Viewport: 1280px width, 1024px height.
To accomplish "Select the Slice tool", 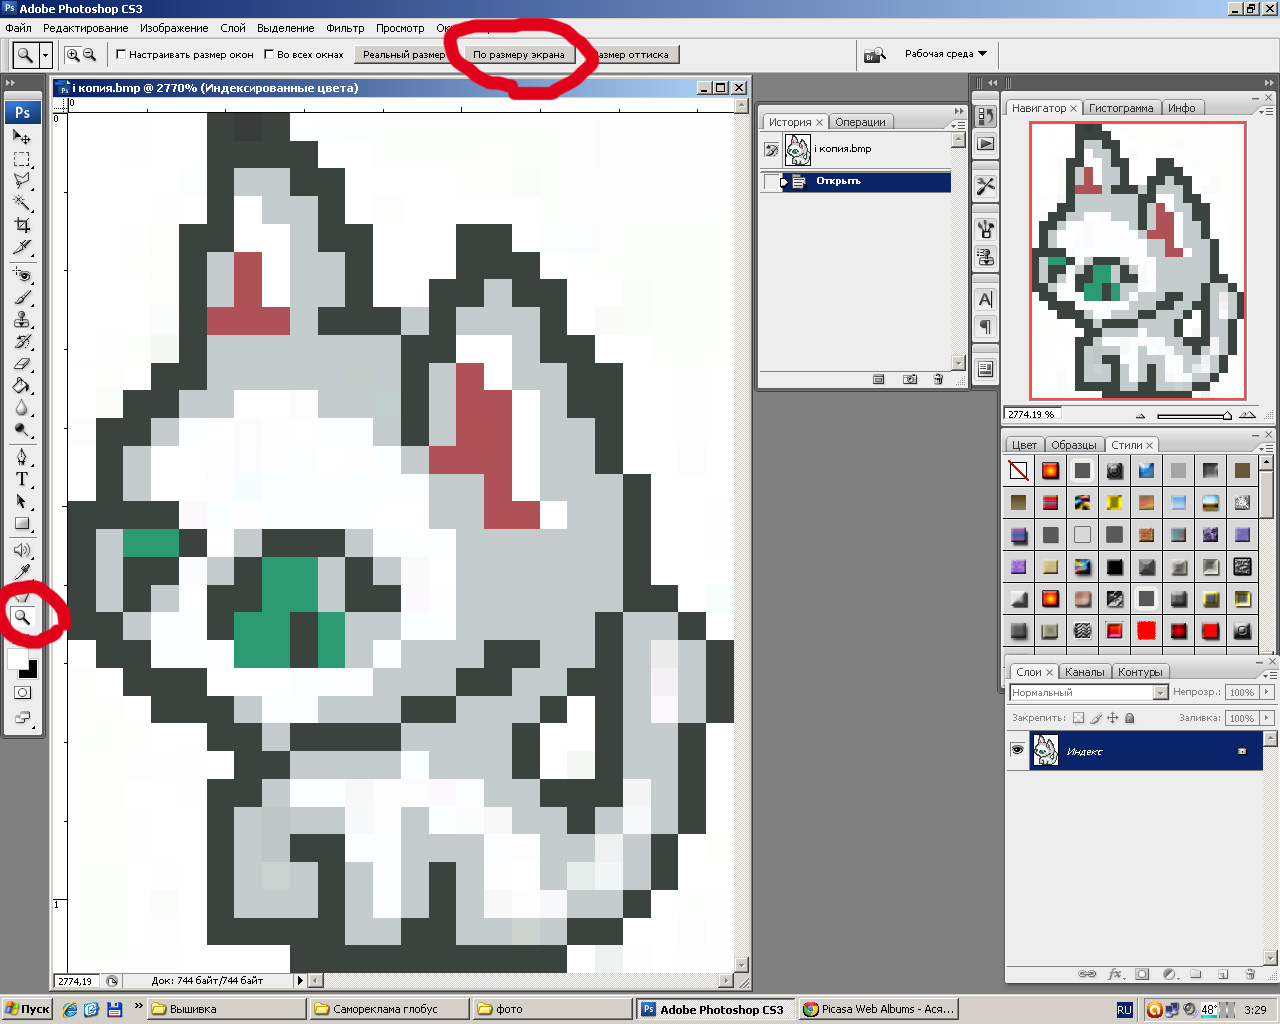I will pos(22,247).
